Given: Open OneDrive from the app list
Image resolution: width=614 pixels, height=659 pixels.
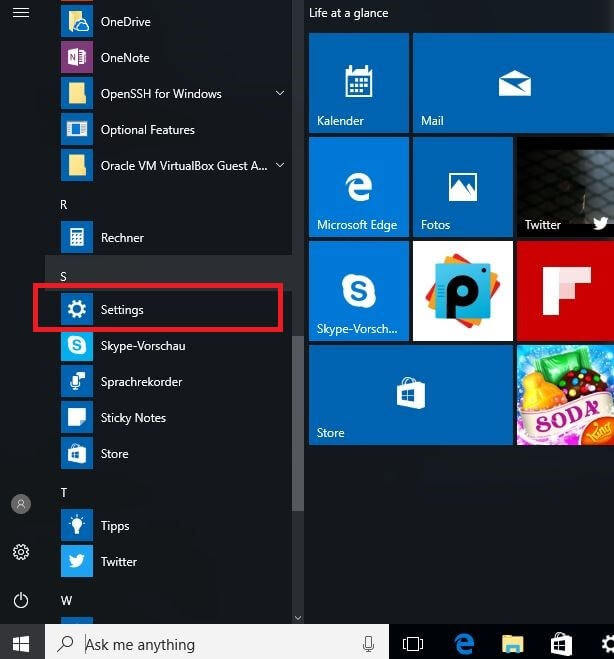Looking at the screenshot, I should tap(168, 21).
